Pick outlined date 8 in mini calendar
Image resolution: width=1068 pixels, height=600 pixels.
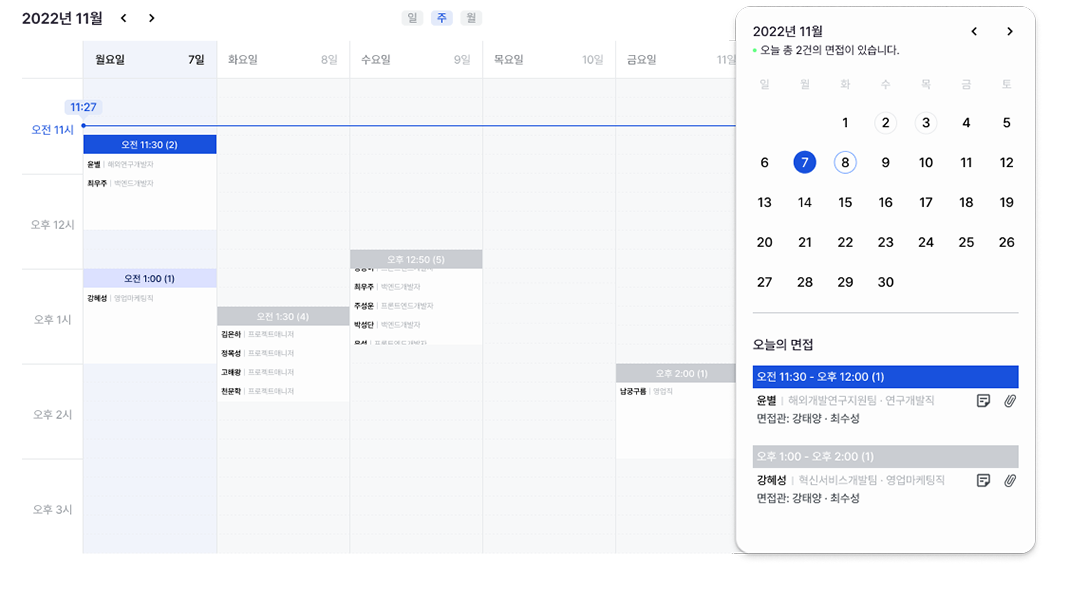click(x=845, y=162)
